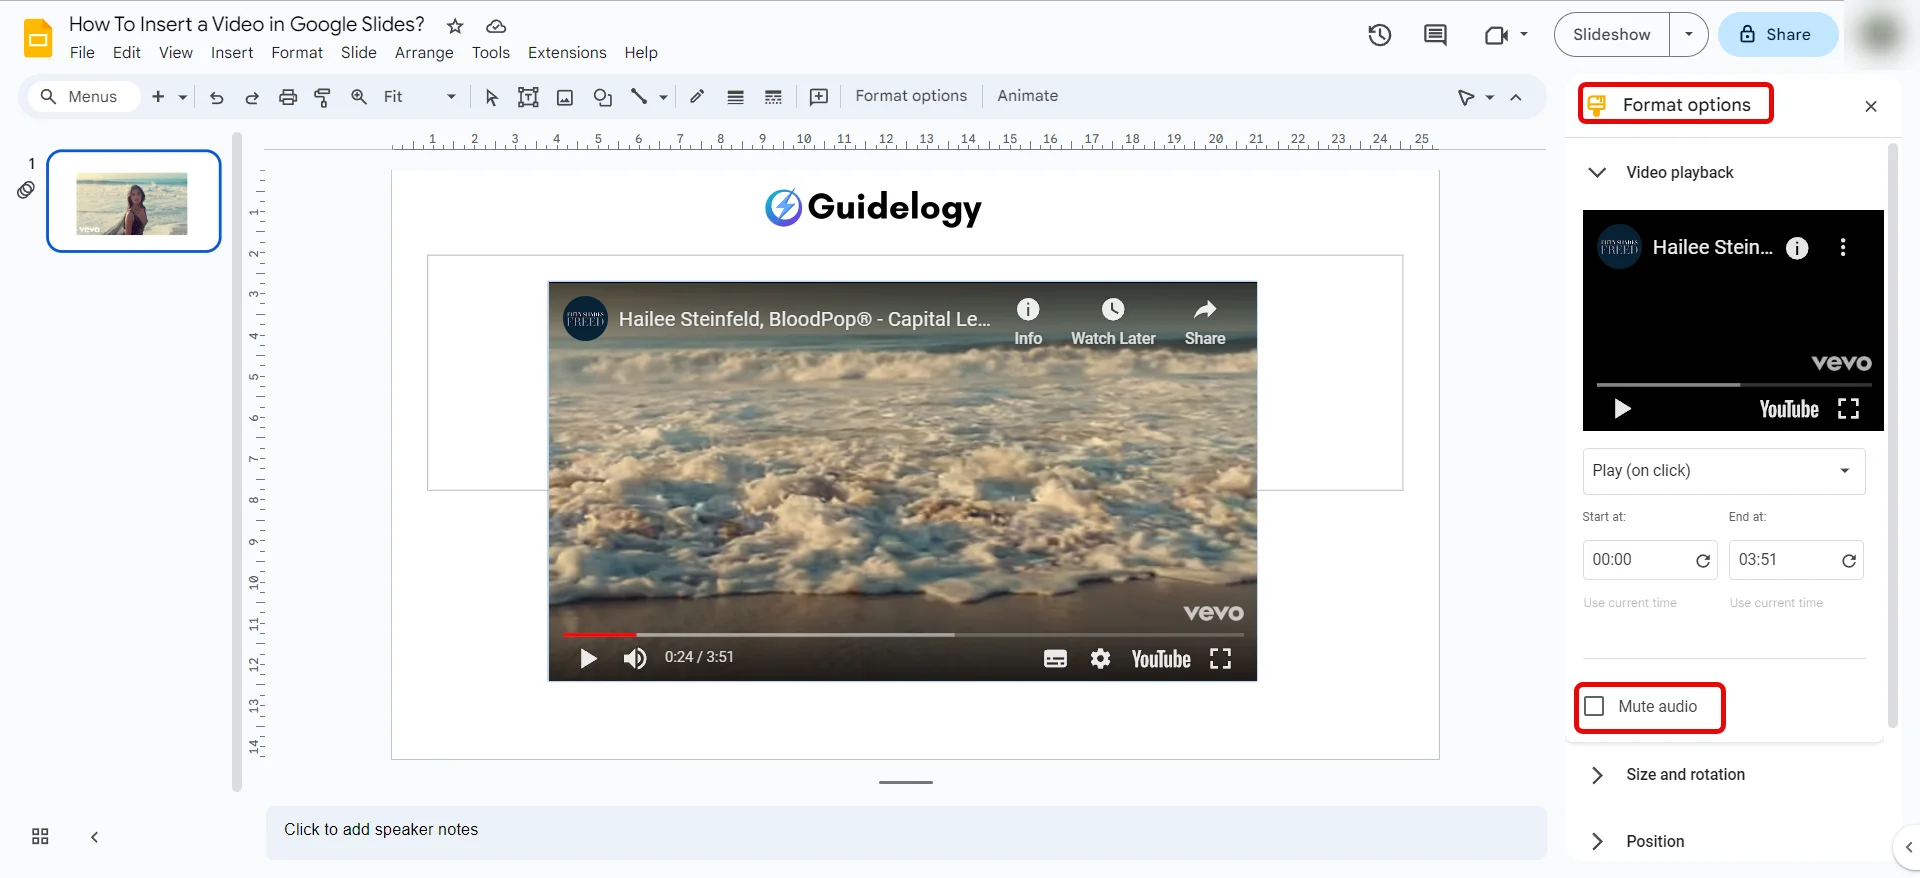Click the Menus search box

[82, 97]
